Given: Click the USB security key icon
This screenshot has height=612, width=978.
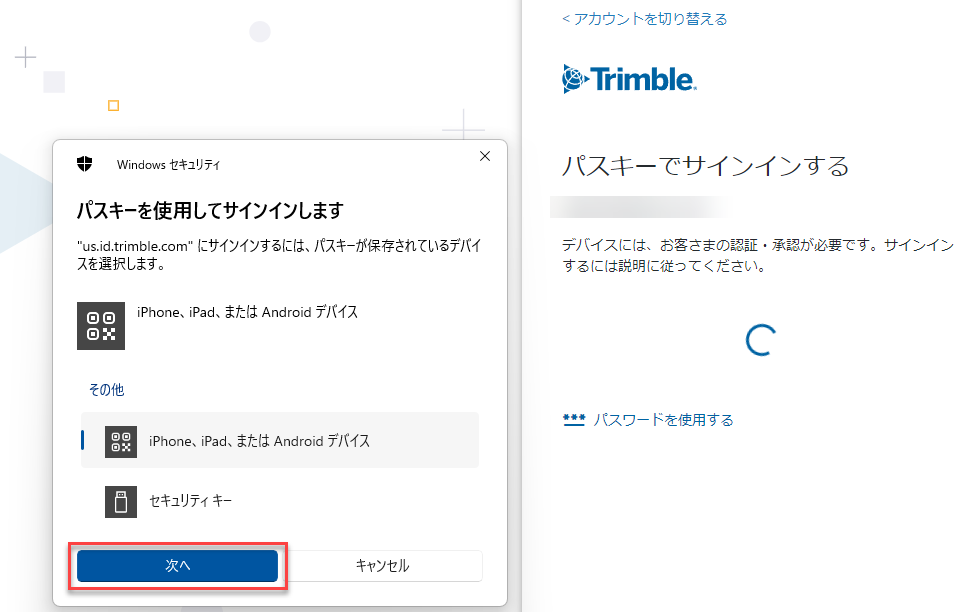Looking at the screenshot, I should pos(120,502).
